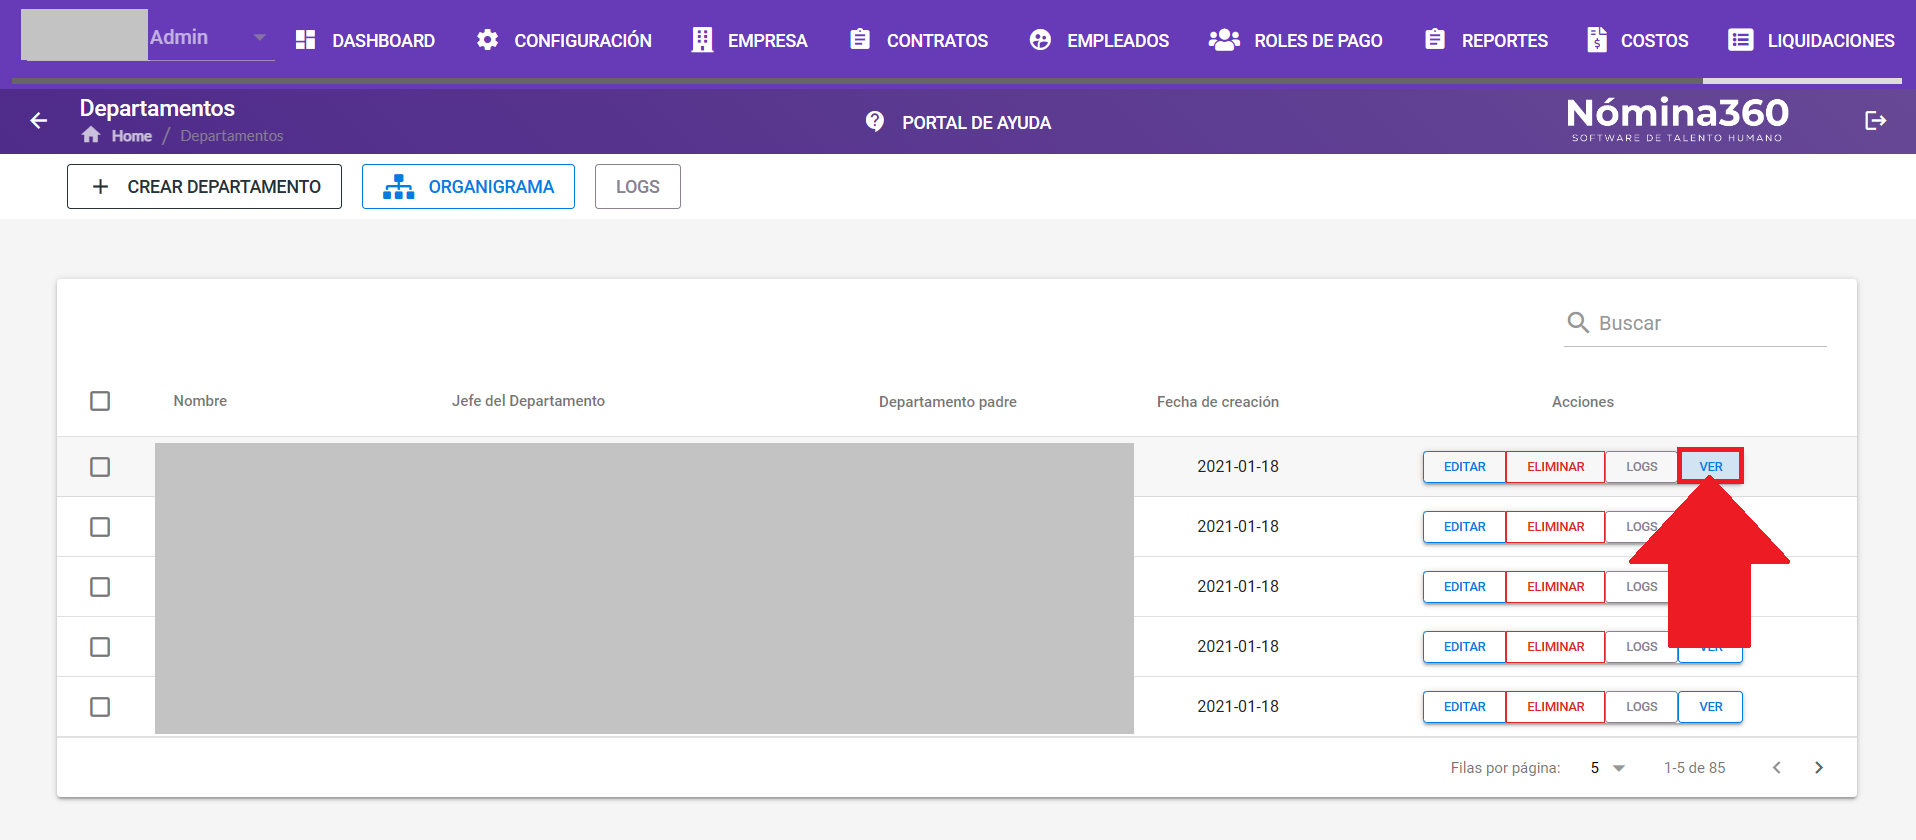The height and width of the screenshot is (840, 1916).
Task: Click Editar in the fifth row
Action: pyautogui.click(x=1464, y=707)
